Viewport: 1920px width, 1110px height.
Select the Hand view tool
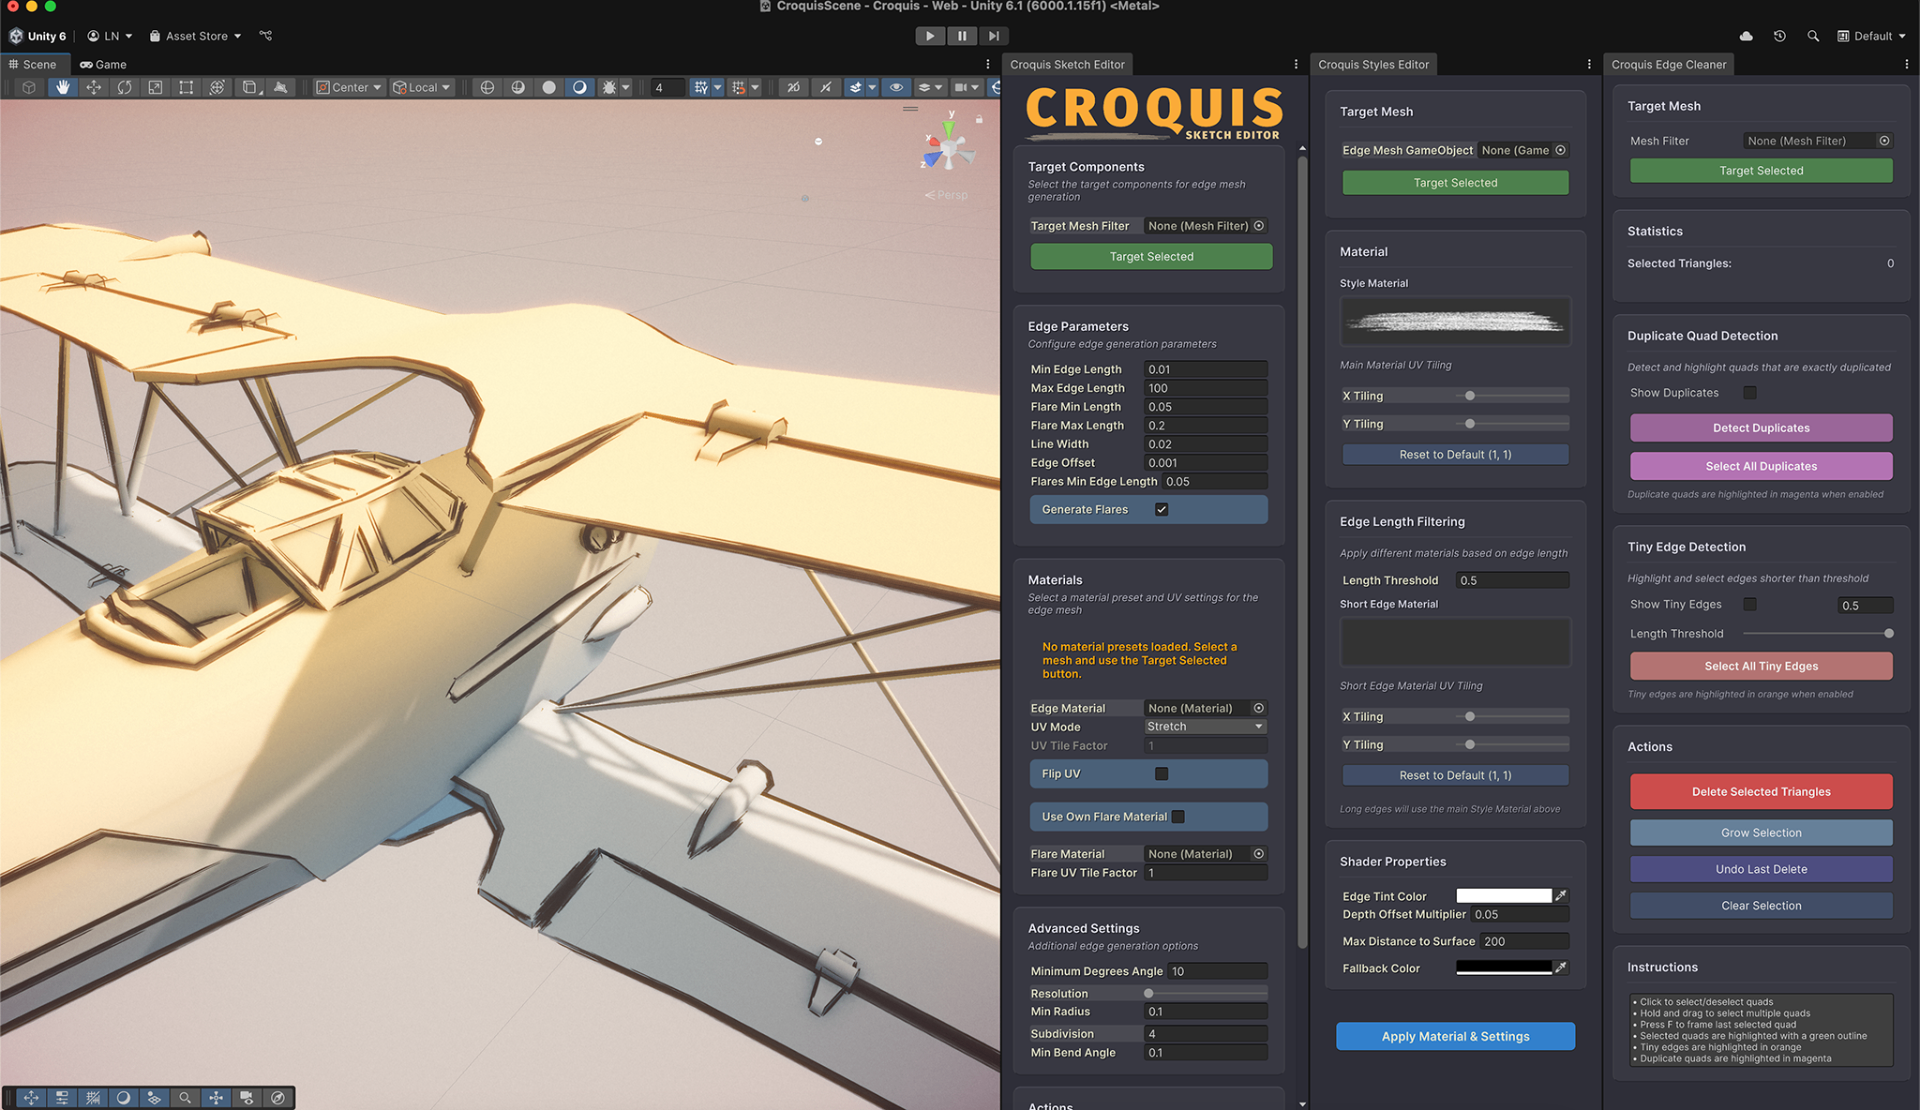click(62, 88)
